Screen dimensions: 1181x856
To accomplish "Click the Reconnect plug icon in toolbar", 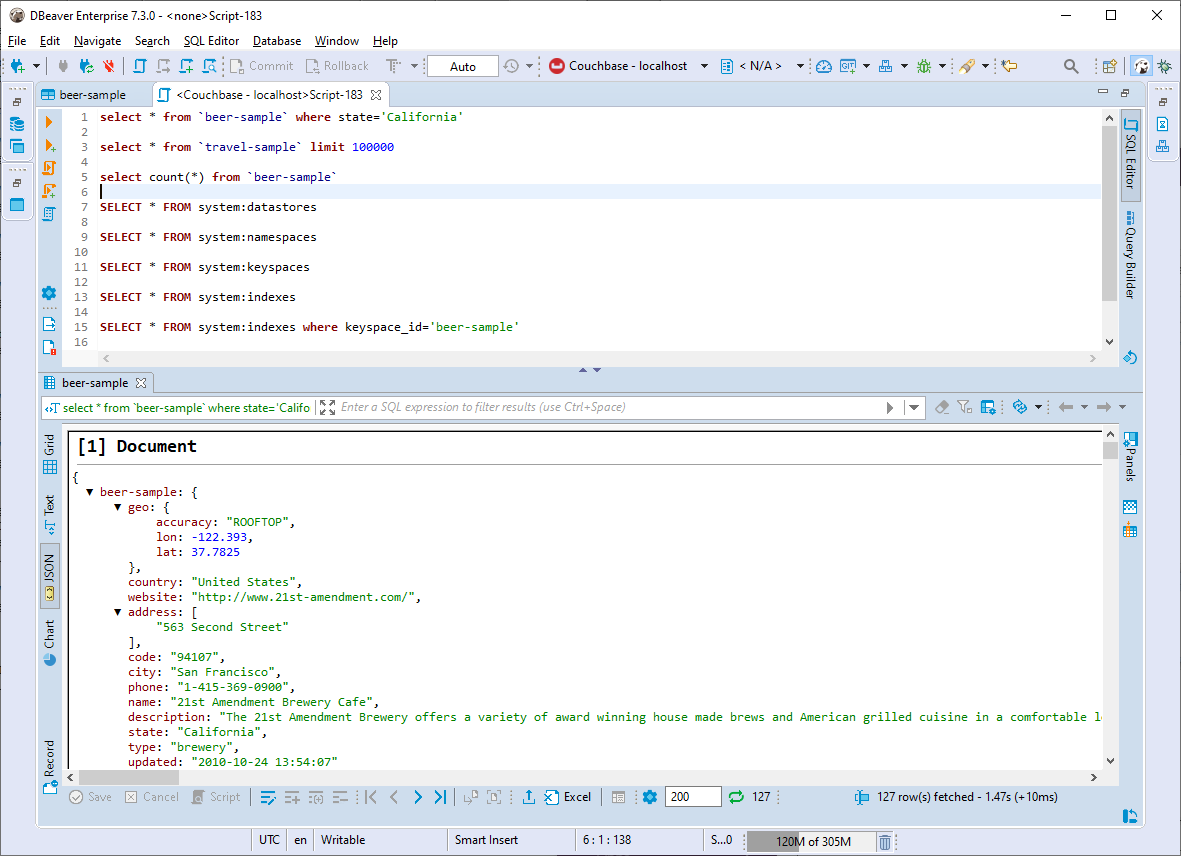I will pos(87,66).
